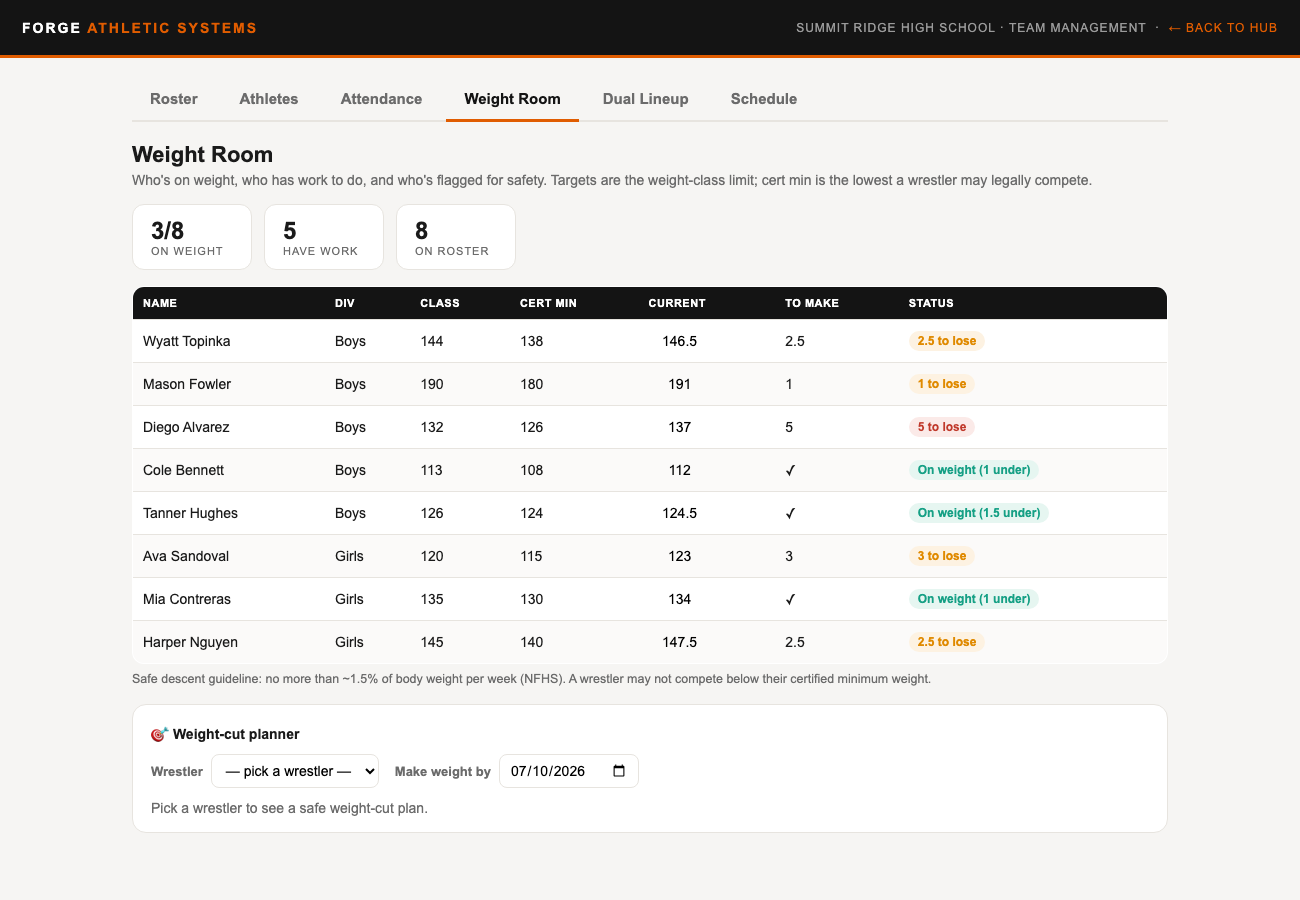Click the NAME column header
Image resolution: width=1300 pixels, height=900 pixels.
(x=160, y=303)
